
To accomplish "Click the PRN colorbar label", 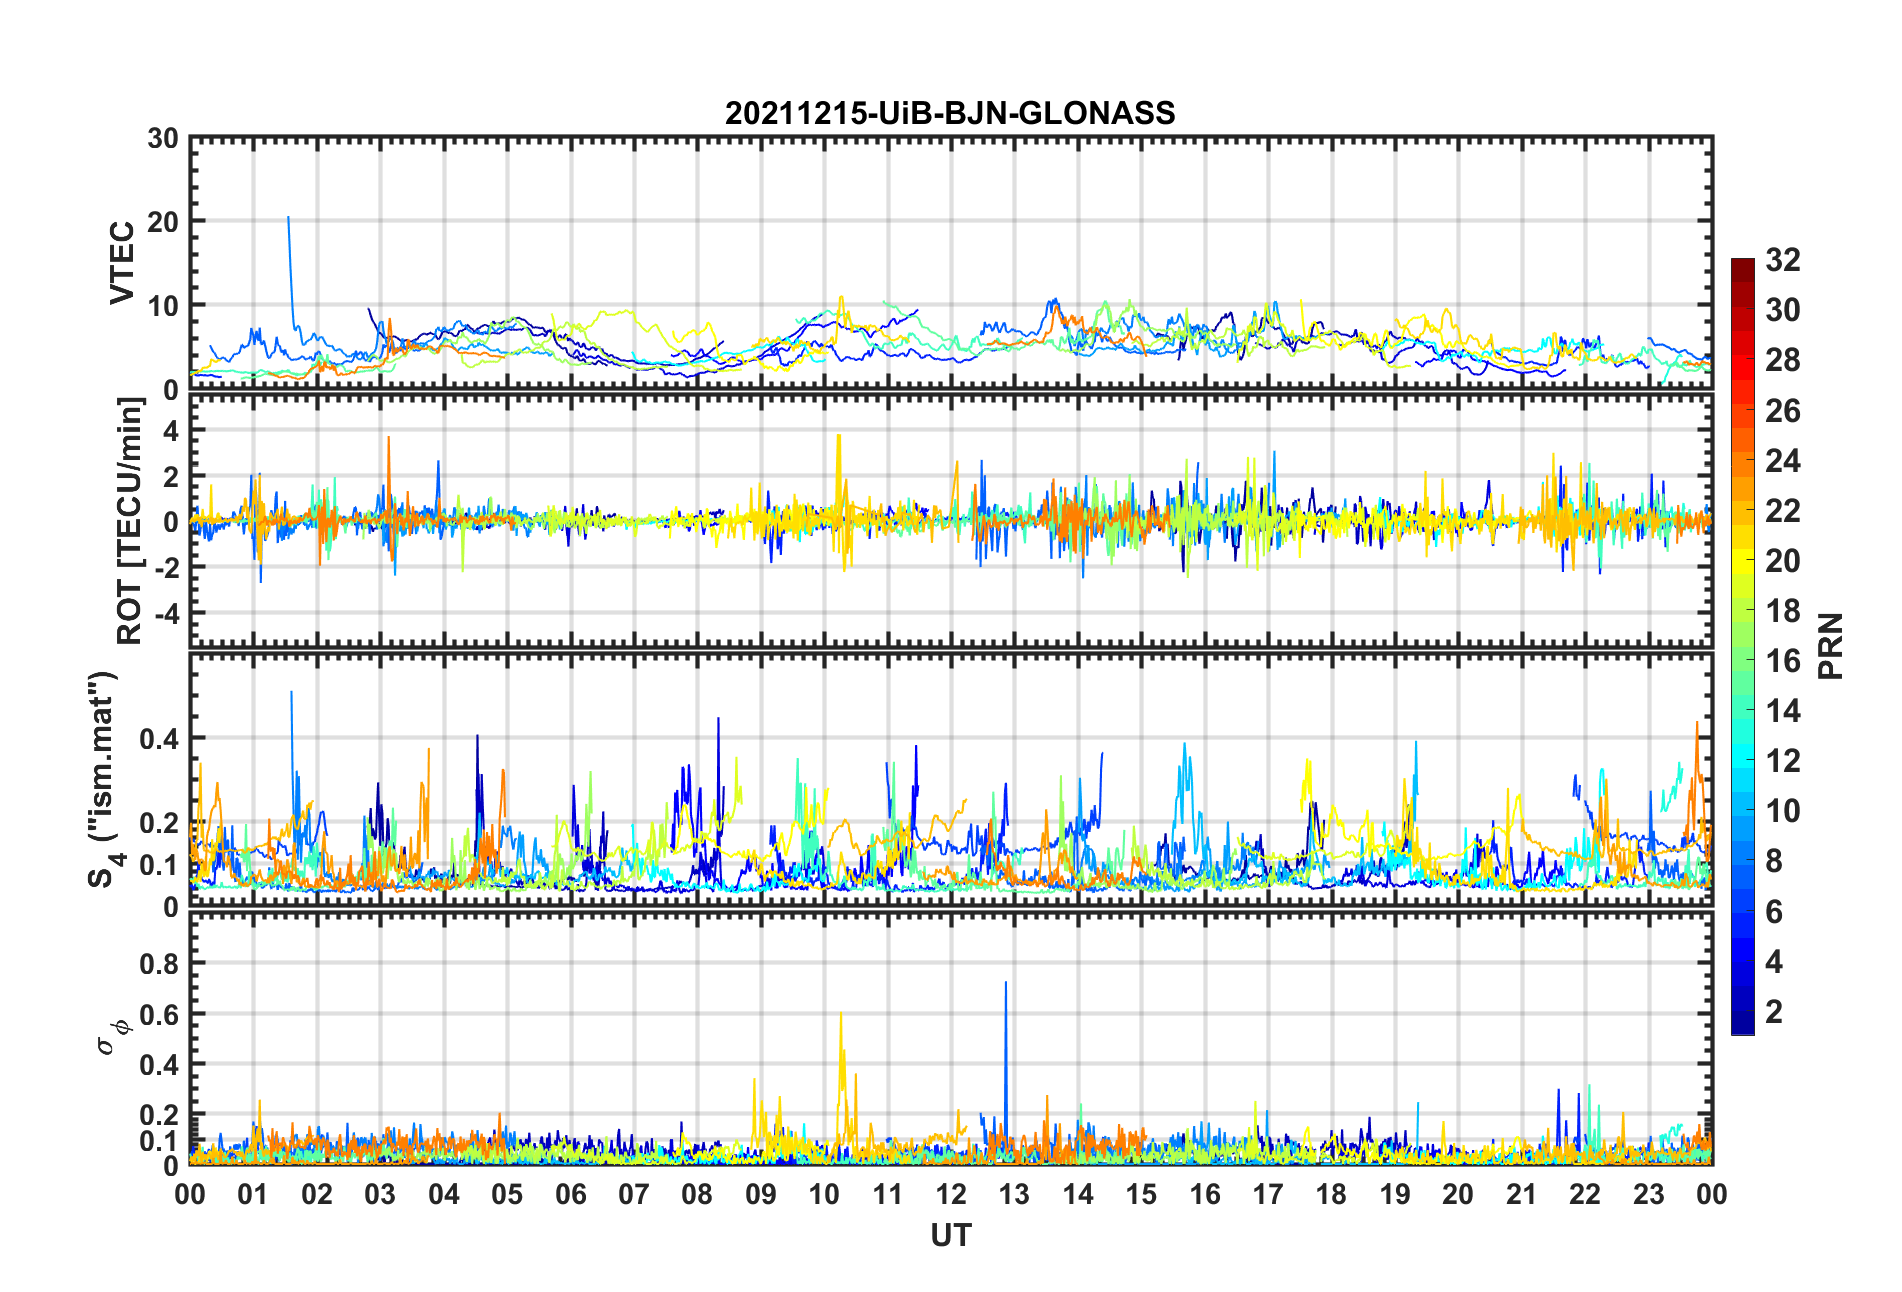I will (1830, 646).
